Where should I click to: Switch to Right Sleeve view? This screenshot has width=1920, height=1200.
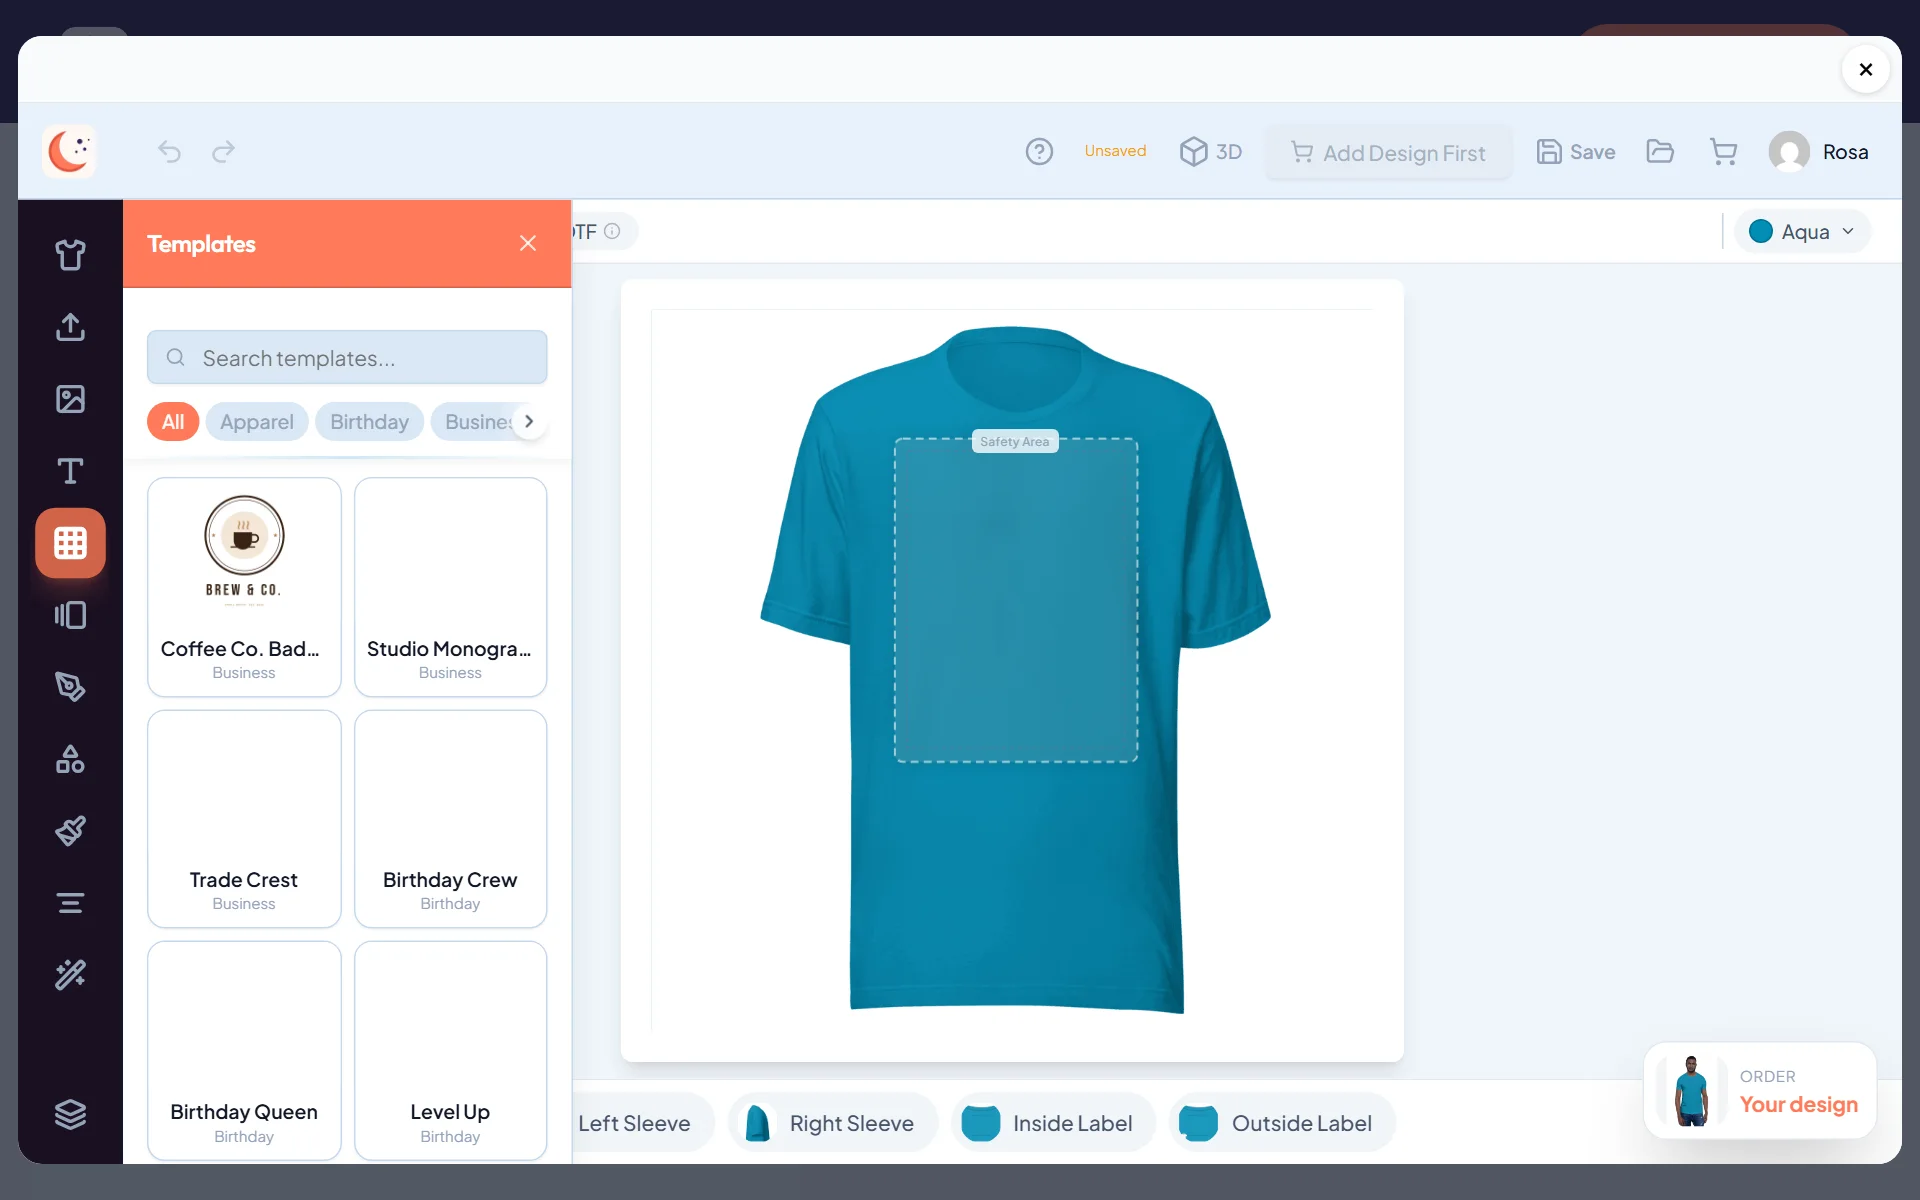coord(834,1123)
